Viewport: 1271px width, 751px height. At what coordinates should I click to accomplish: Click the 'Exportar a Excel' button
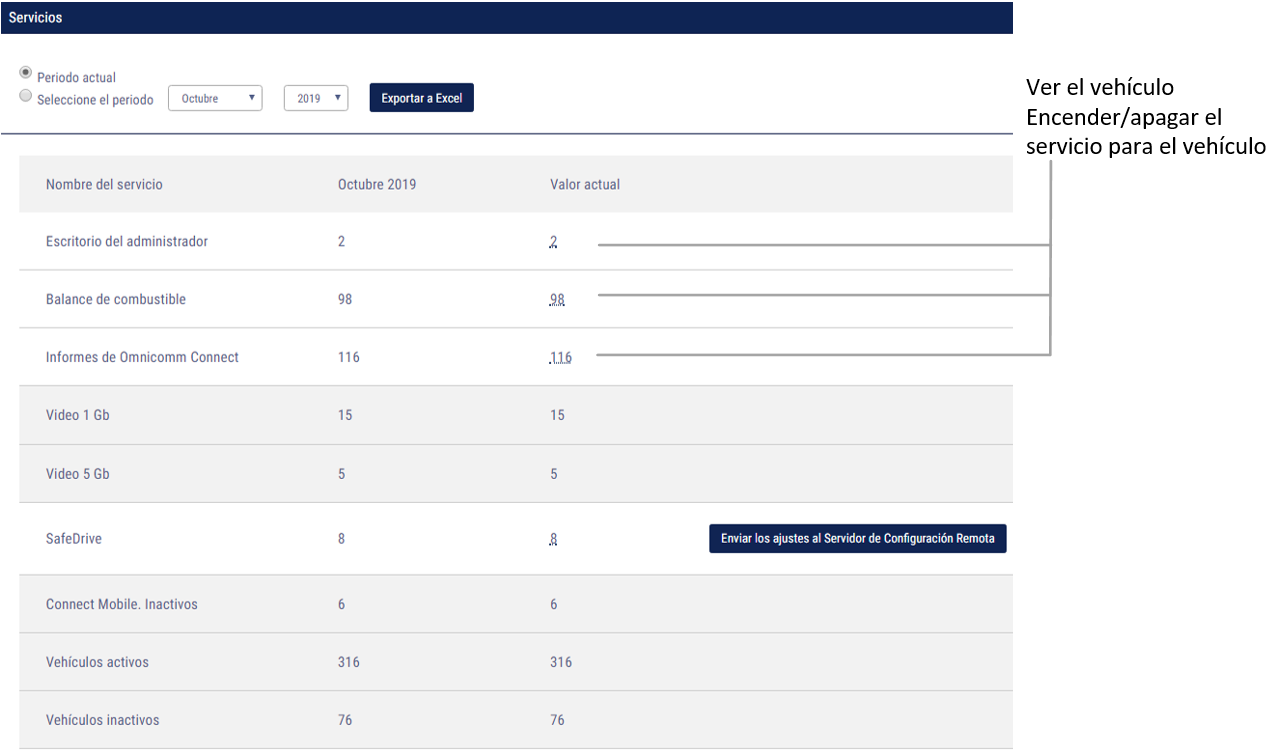point(421,98)
